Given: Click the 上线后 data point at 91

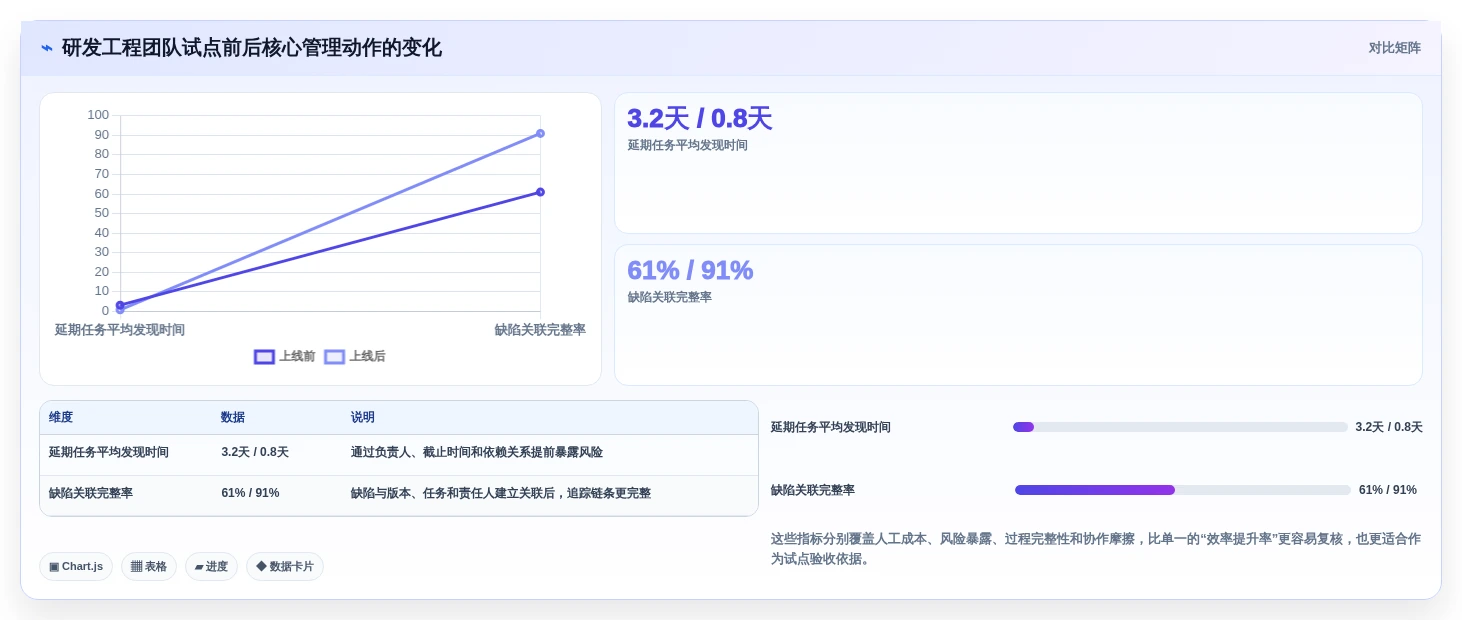Looking at the screenshot, I should tap(540, 133).
